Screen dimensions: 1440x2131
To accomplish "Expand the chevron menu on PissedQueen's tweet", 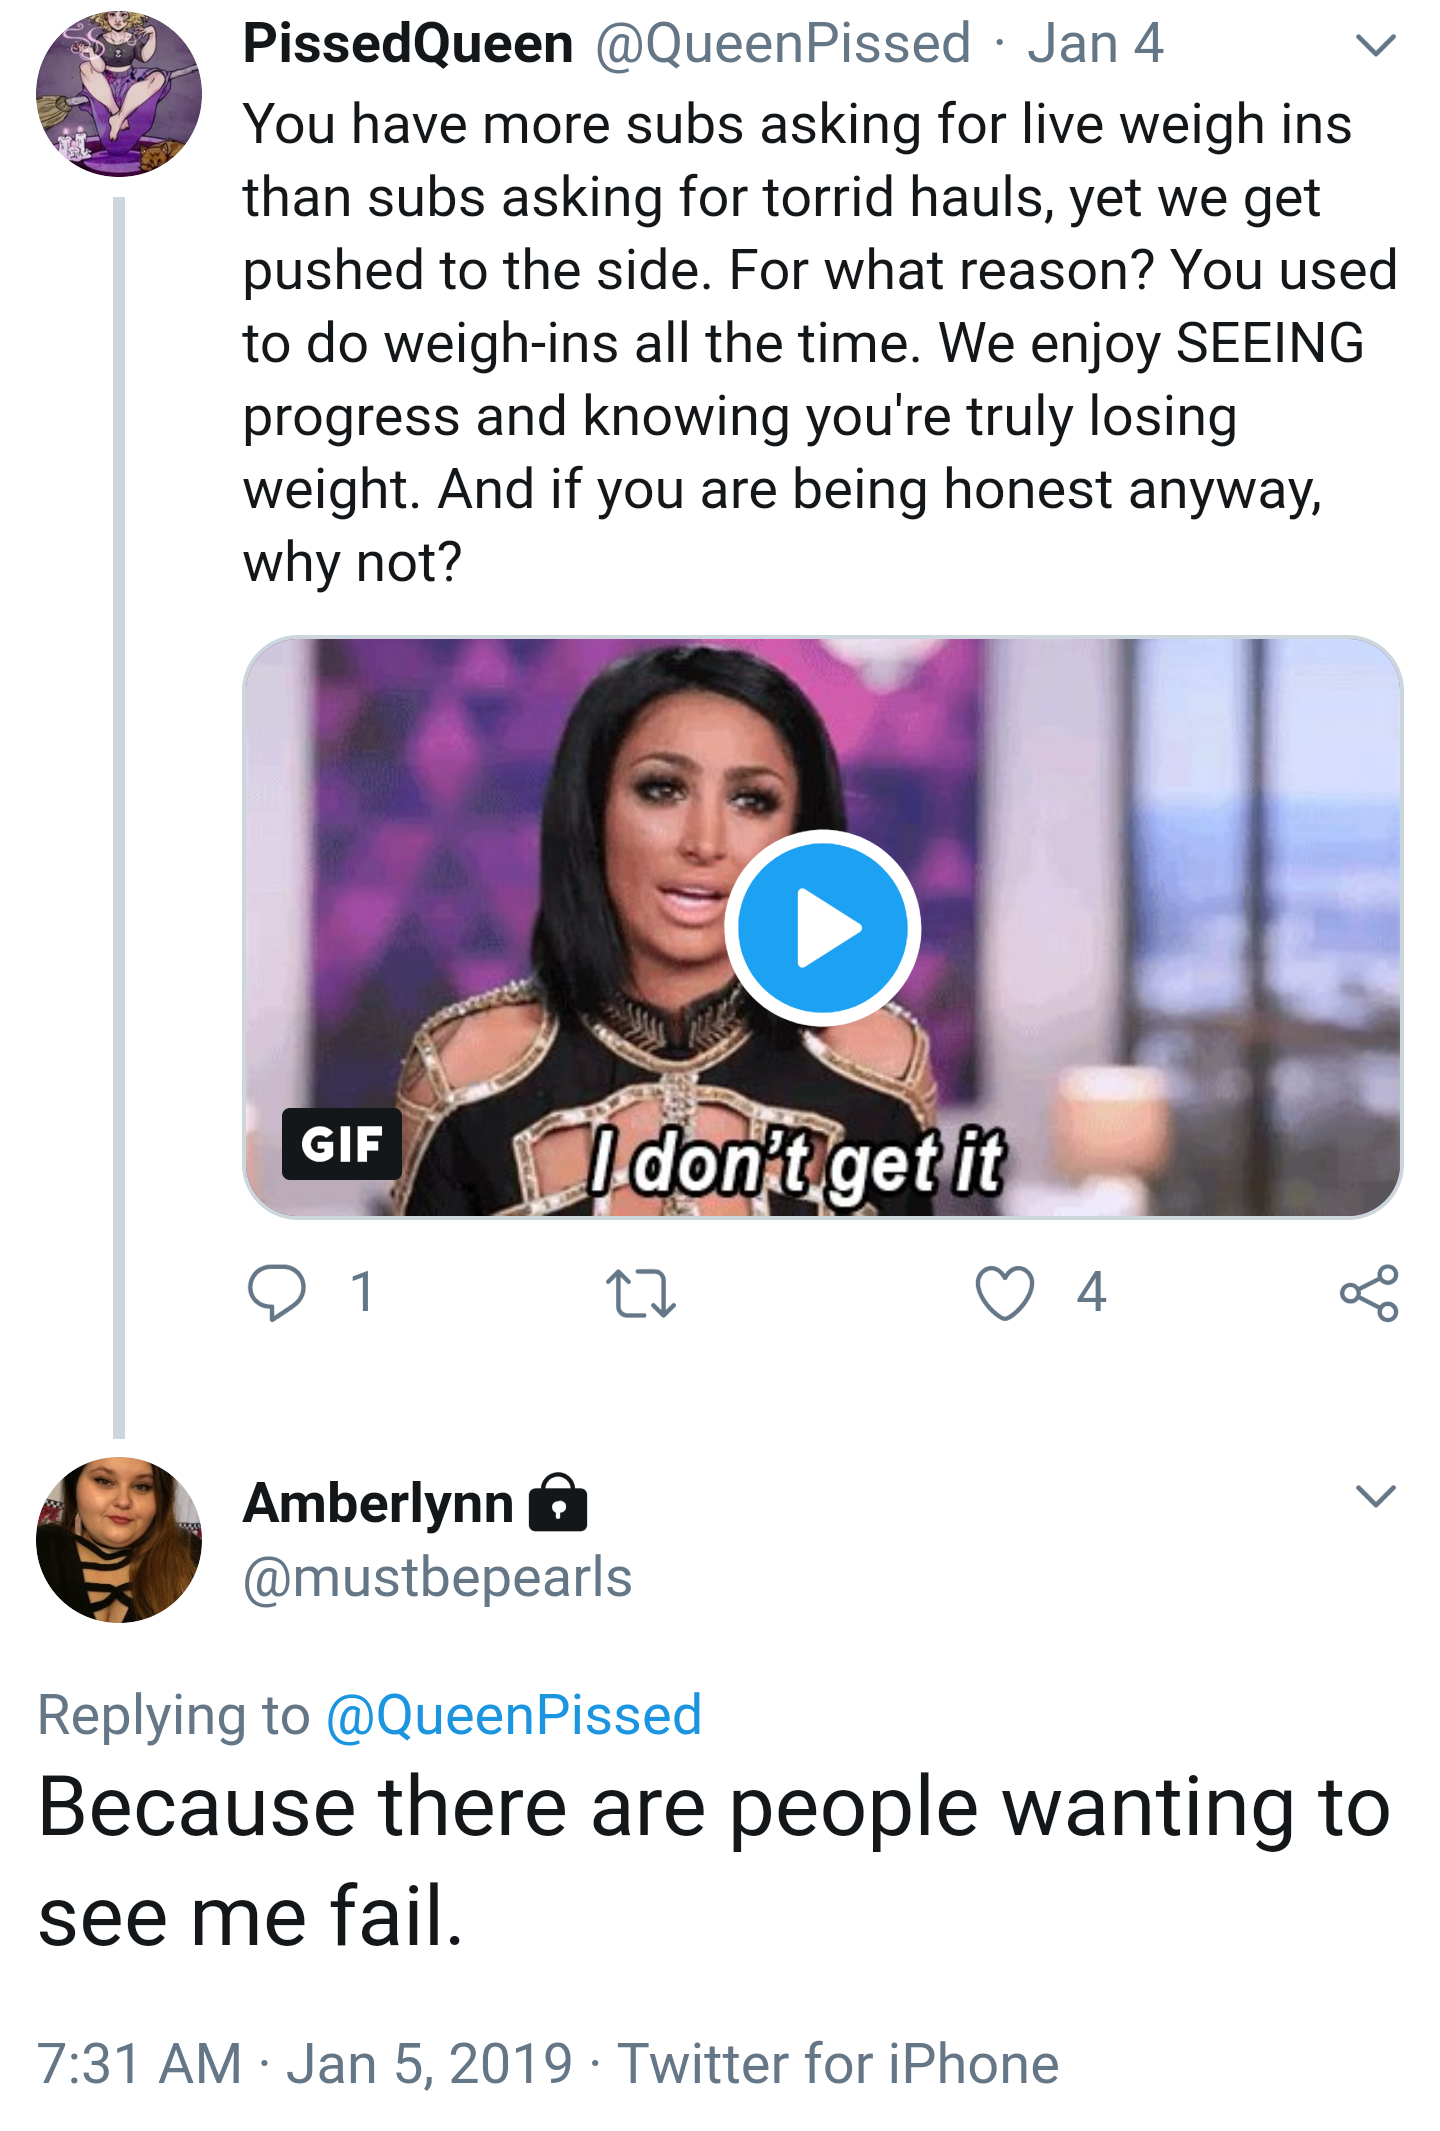I will 1375,45.
